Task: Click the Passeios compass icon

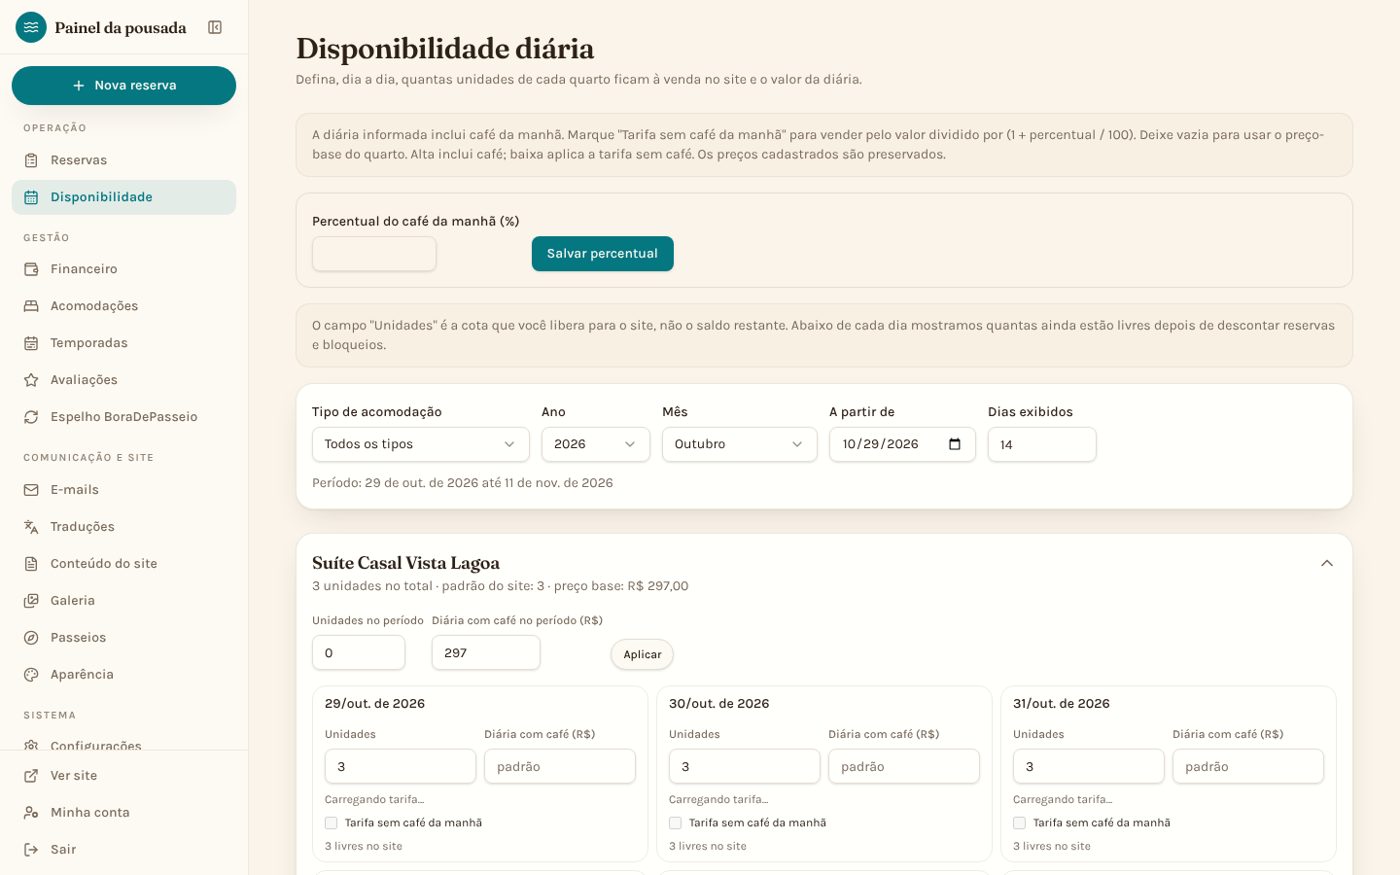Action: coord(31,638)
